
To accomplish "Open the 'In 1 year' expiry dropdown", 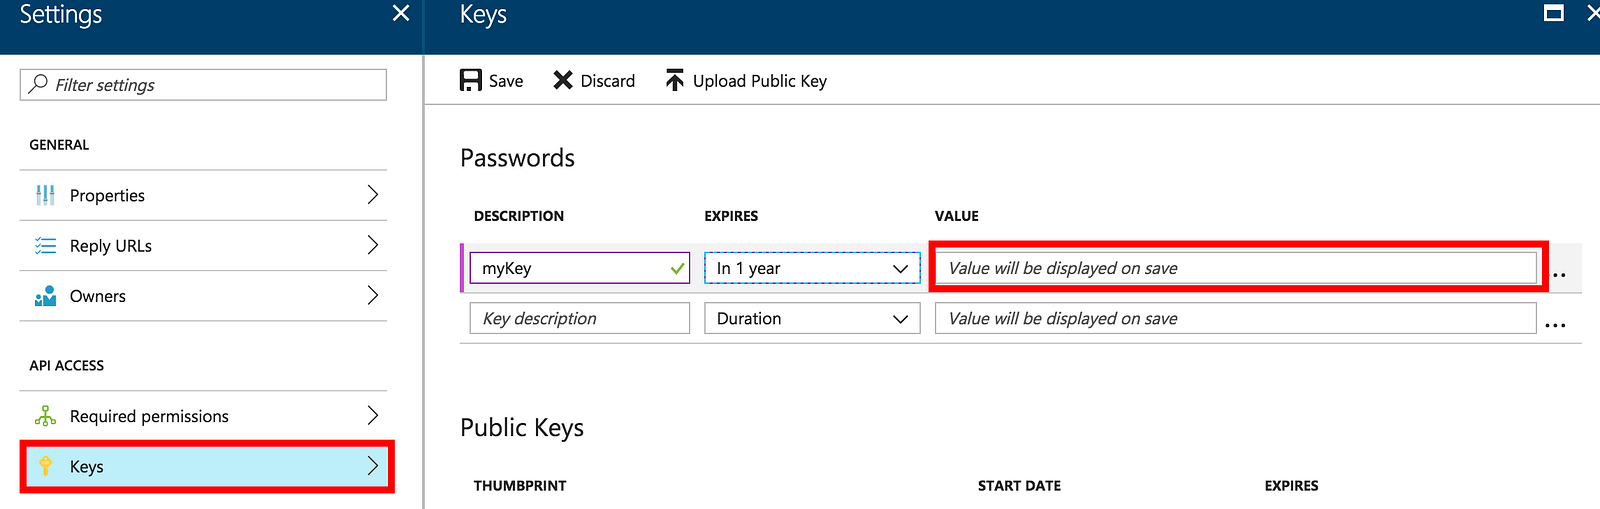I will click(812, 268).
